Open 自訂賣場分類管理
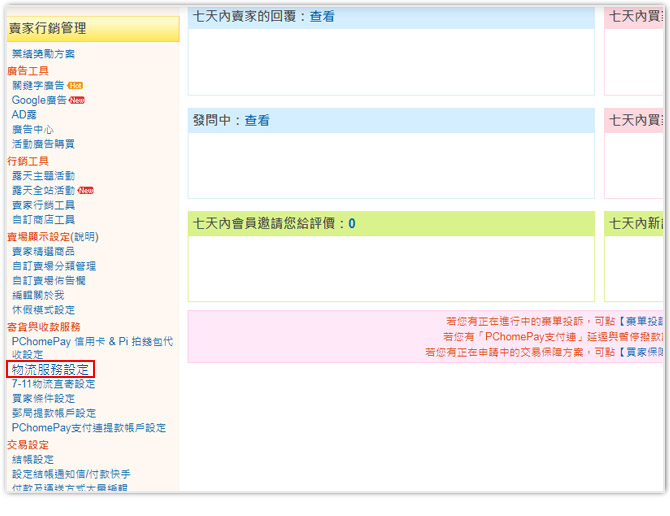This screenshot has width=670, height=516. tap(54, 266)
